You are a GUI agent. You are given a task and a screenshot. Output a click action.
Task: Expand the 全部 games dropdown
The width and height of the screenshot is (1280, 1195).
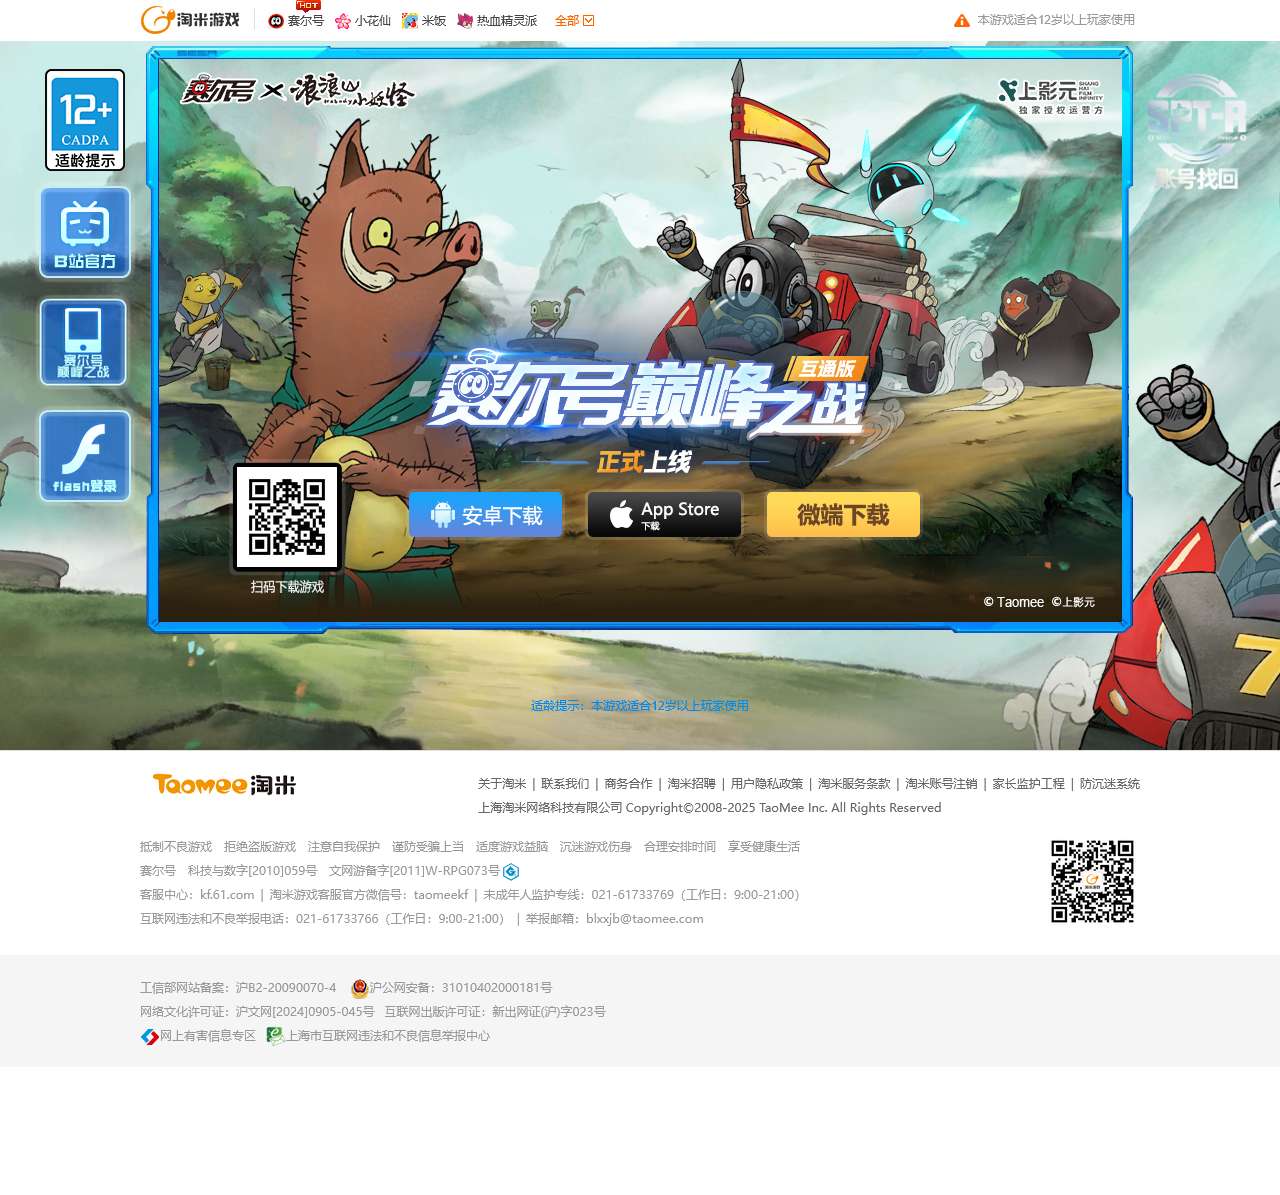[x=574, y=21]
